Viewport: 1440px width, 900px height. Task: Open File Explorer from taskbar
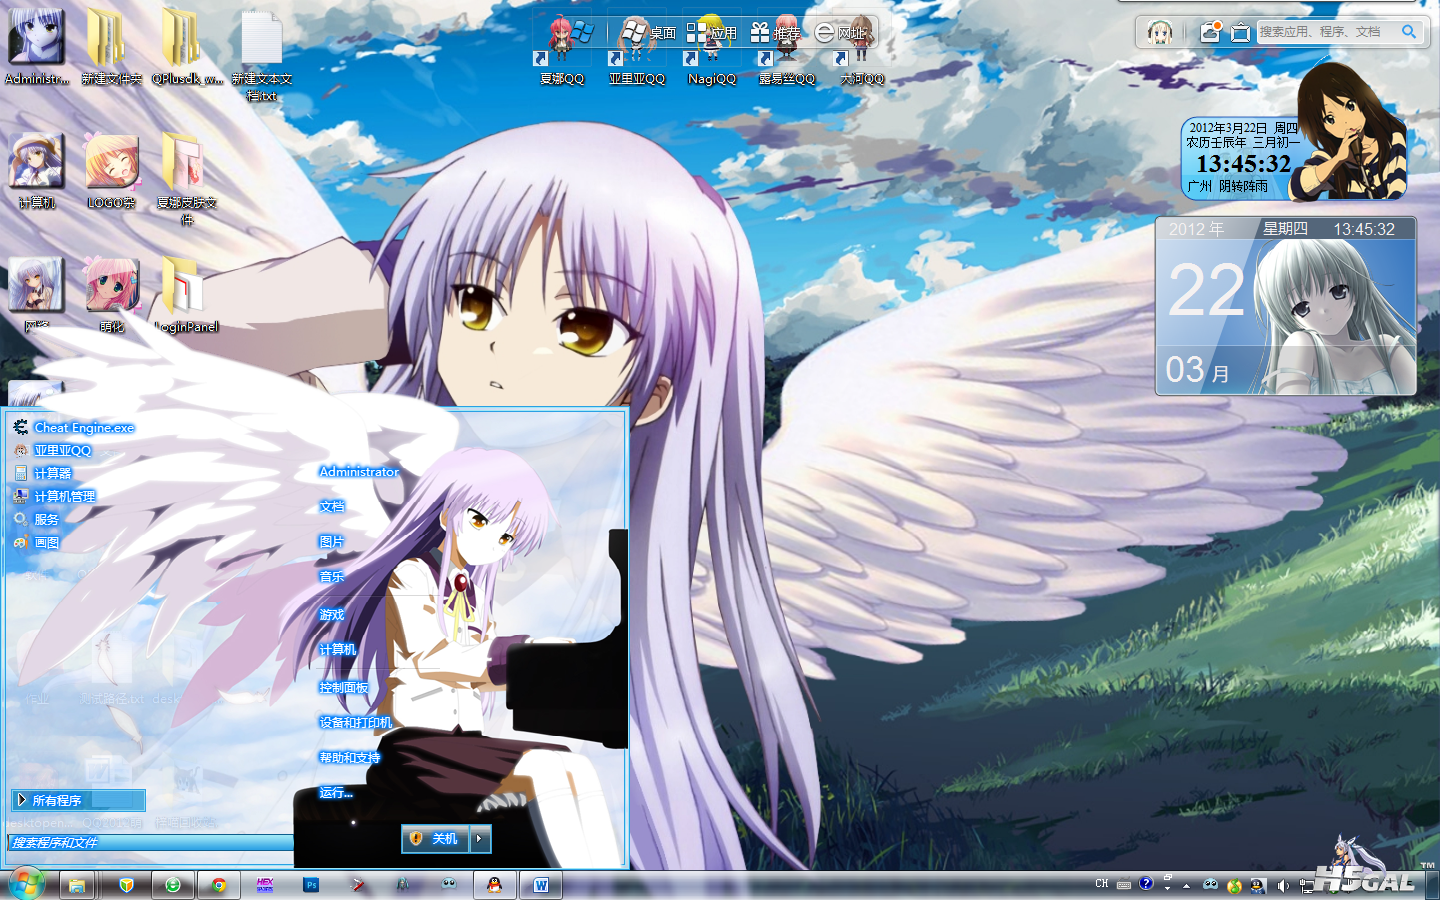pyautogui.click(x=77, y=885)
